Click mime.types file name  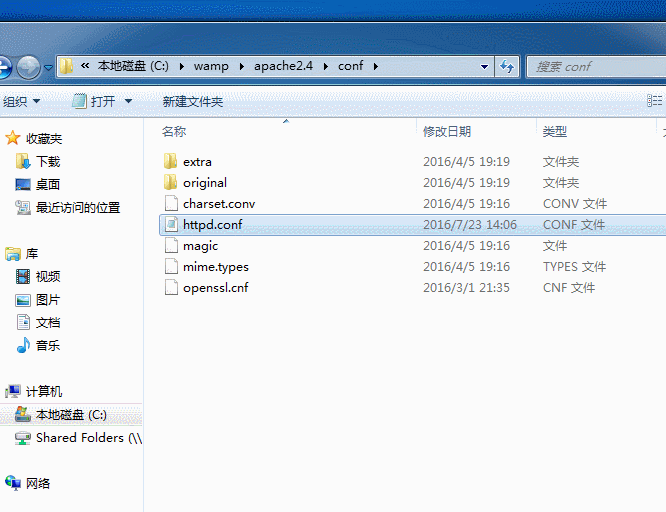pyautogui.click(x=216, y=267)
